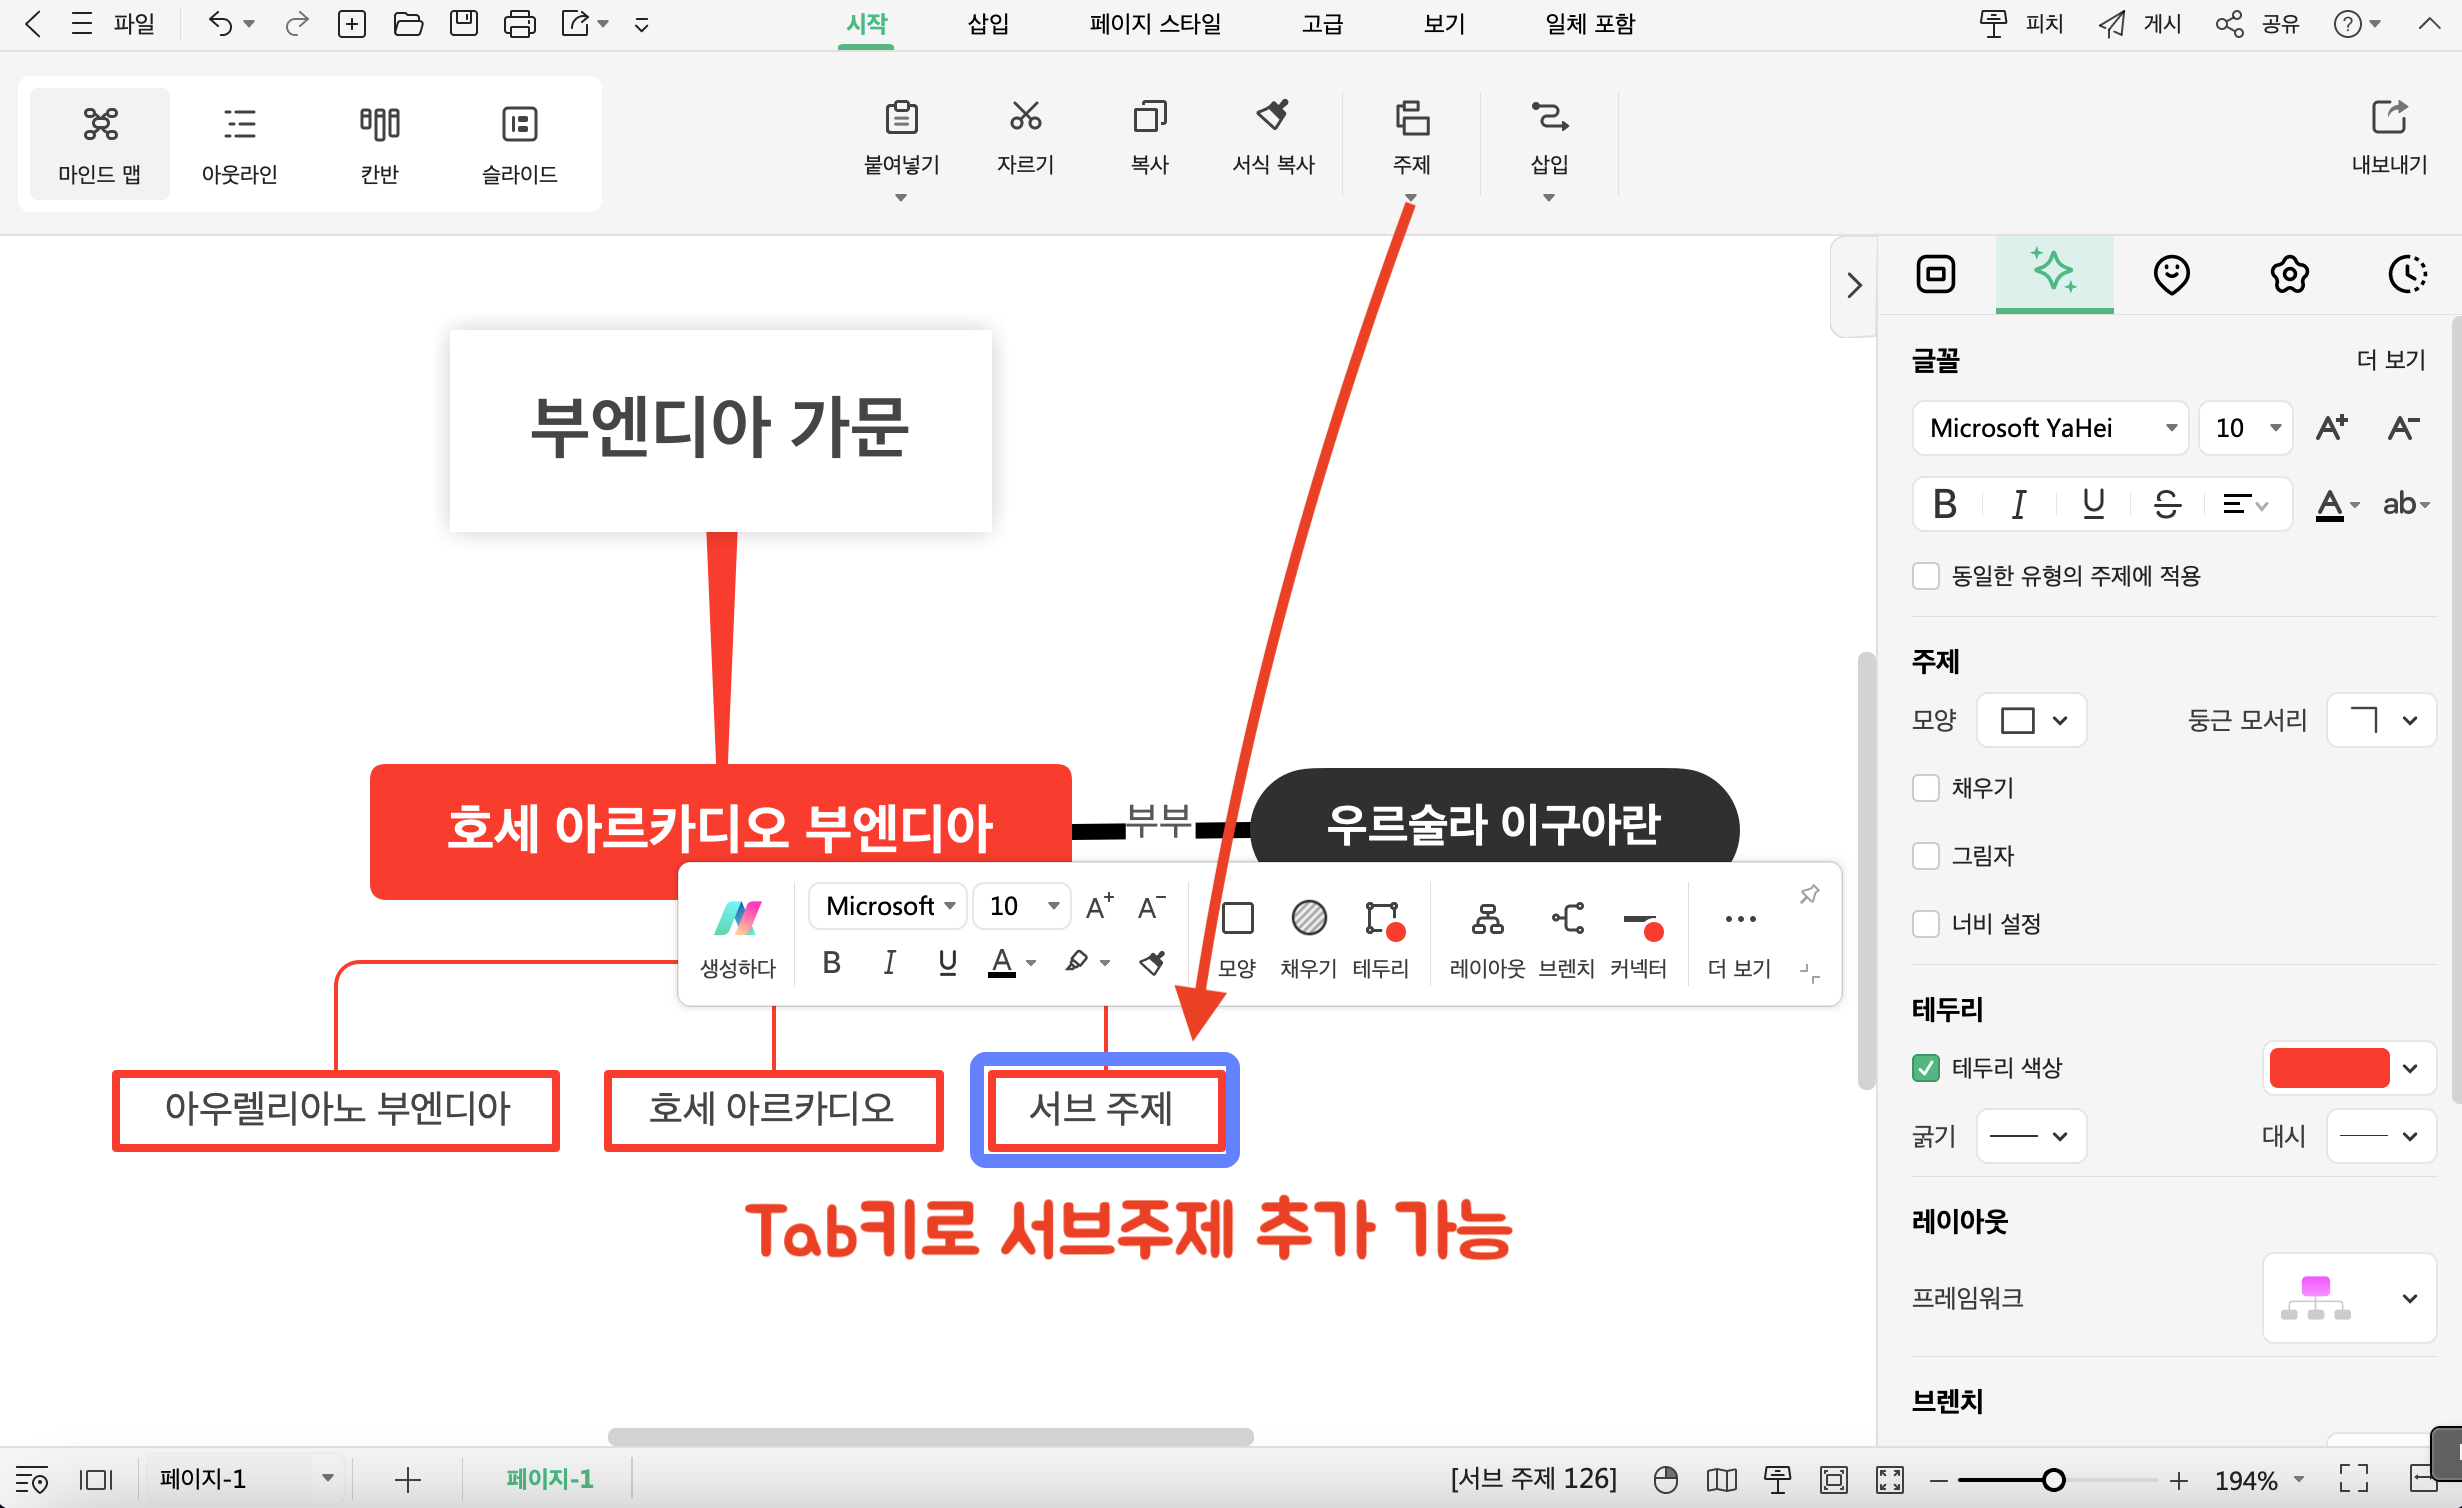Open the 대시 dash style dropdown
The width and height of the screenshot is (2462, 1508).
tap(2382, 1136)
